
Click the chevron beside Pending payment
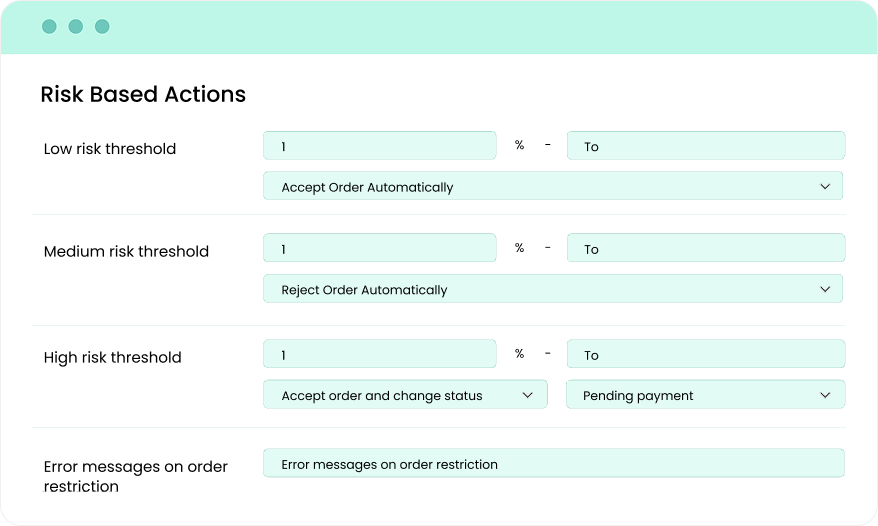pos(825,396)
